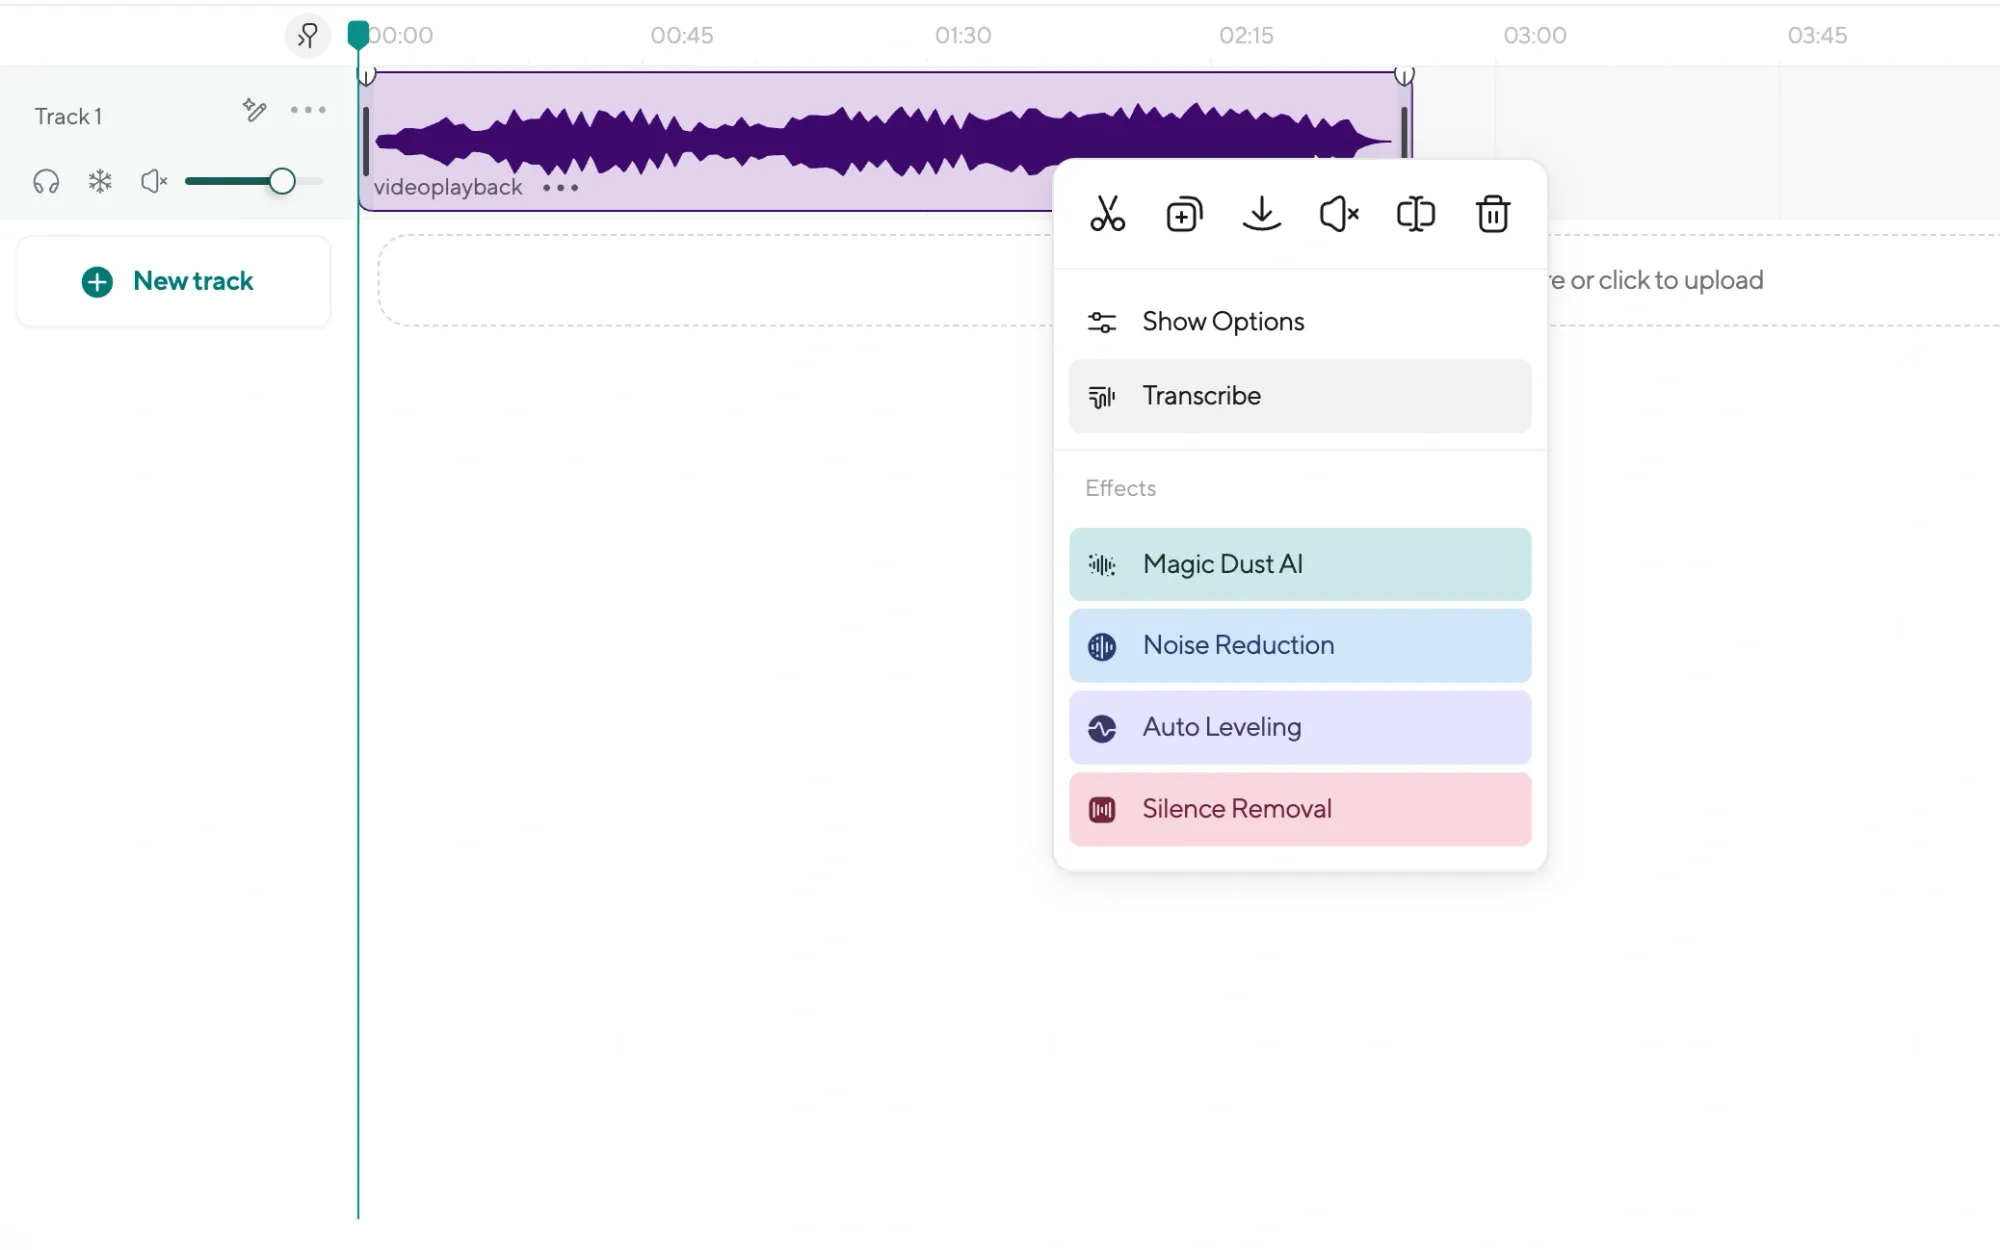
Task: Click the download icon for clip
Action: point(1261,213)
